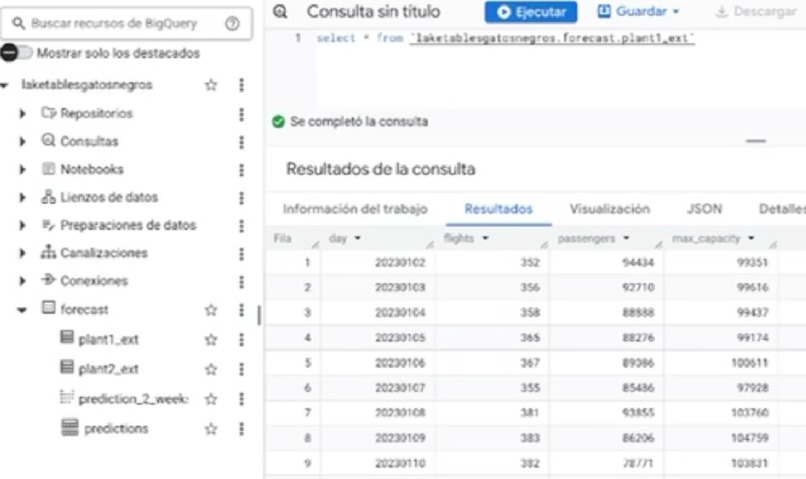Open more options for Notebooks
This screenshot has width=806, height=479.
[x=242, y=170]
